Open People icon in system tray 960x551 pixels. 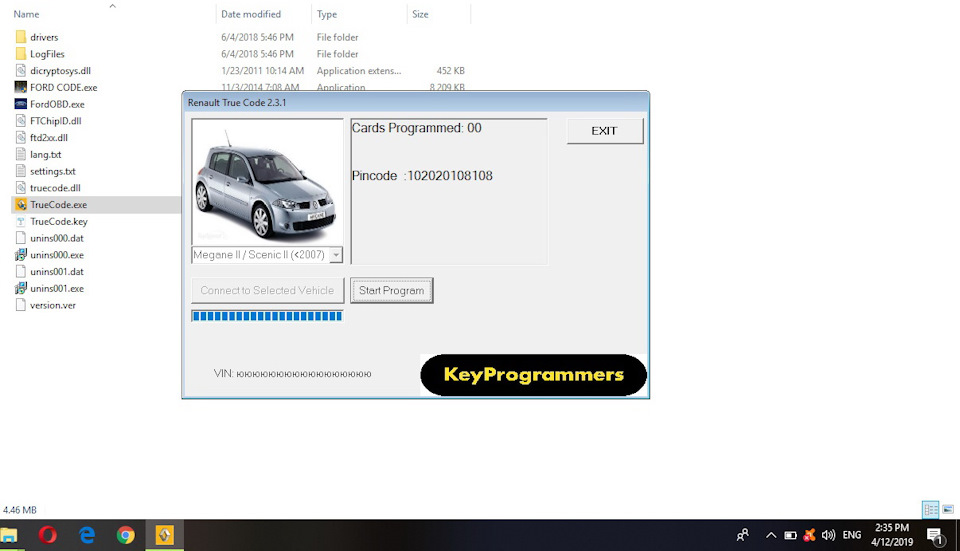(743, 535)
